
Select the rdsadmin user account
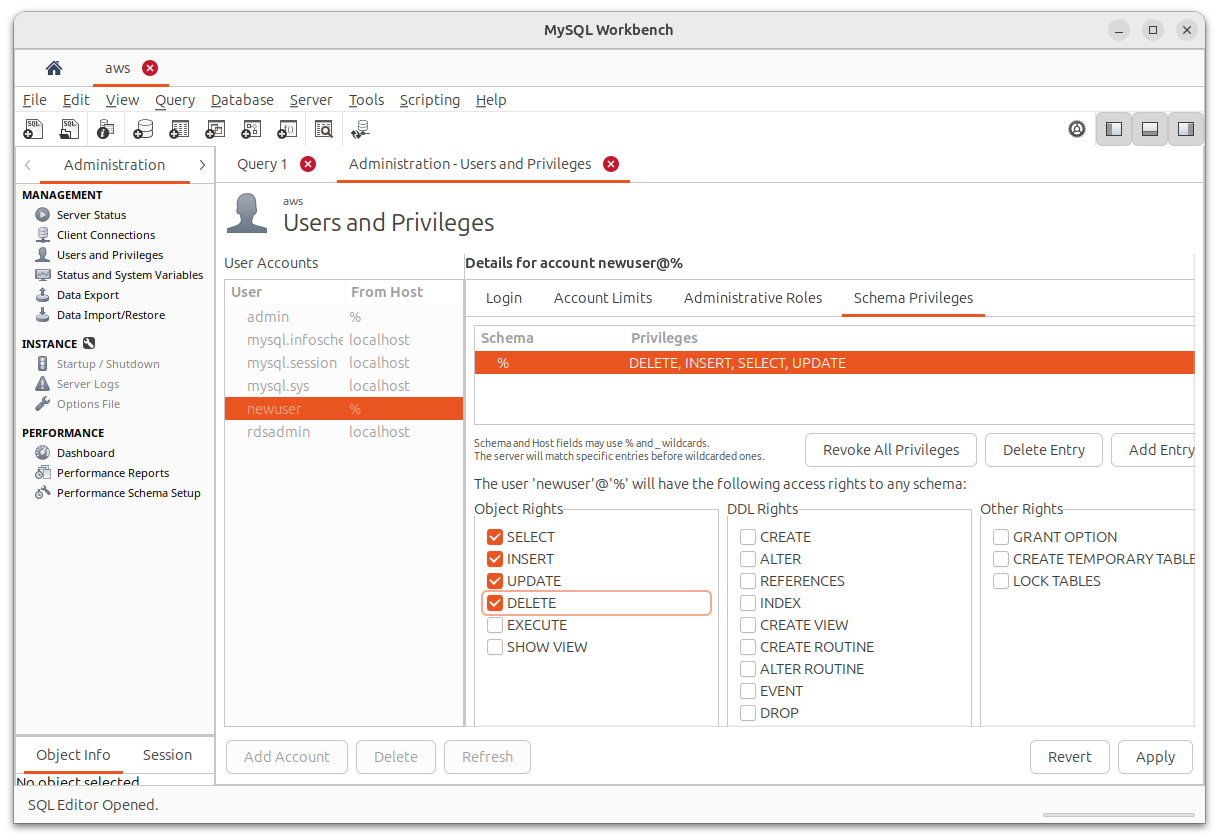[344, 432]
